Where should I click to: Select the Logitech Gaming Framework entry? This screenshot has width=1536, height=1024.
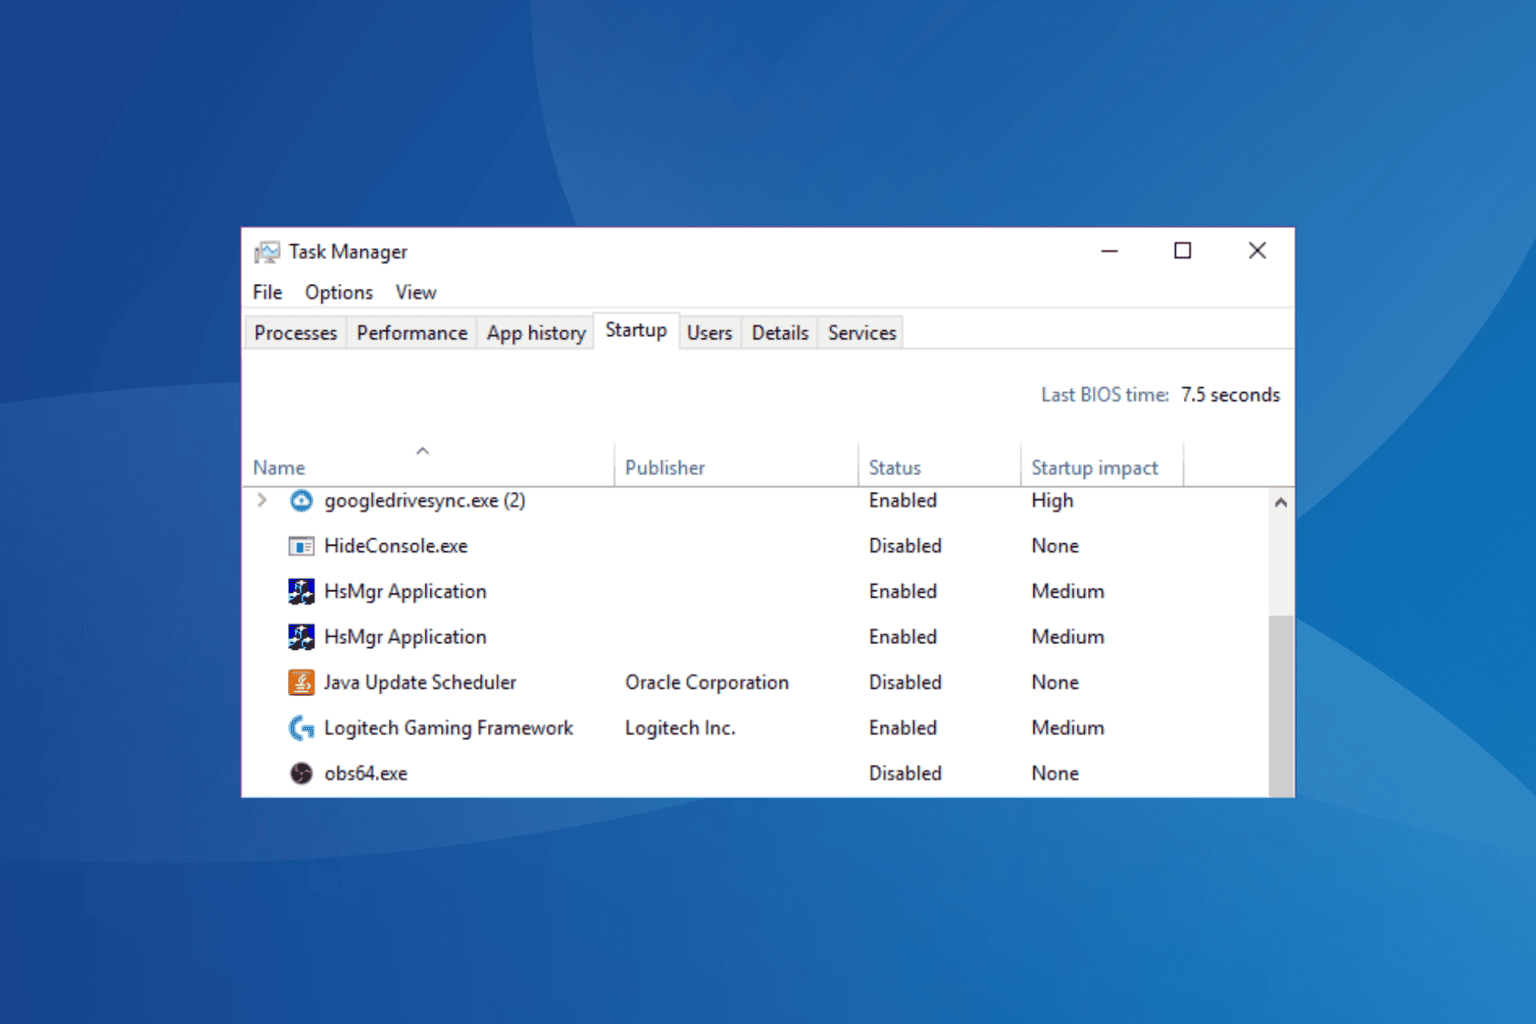click(449, 728)
